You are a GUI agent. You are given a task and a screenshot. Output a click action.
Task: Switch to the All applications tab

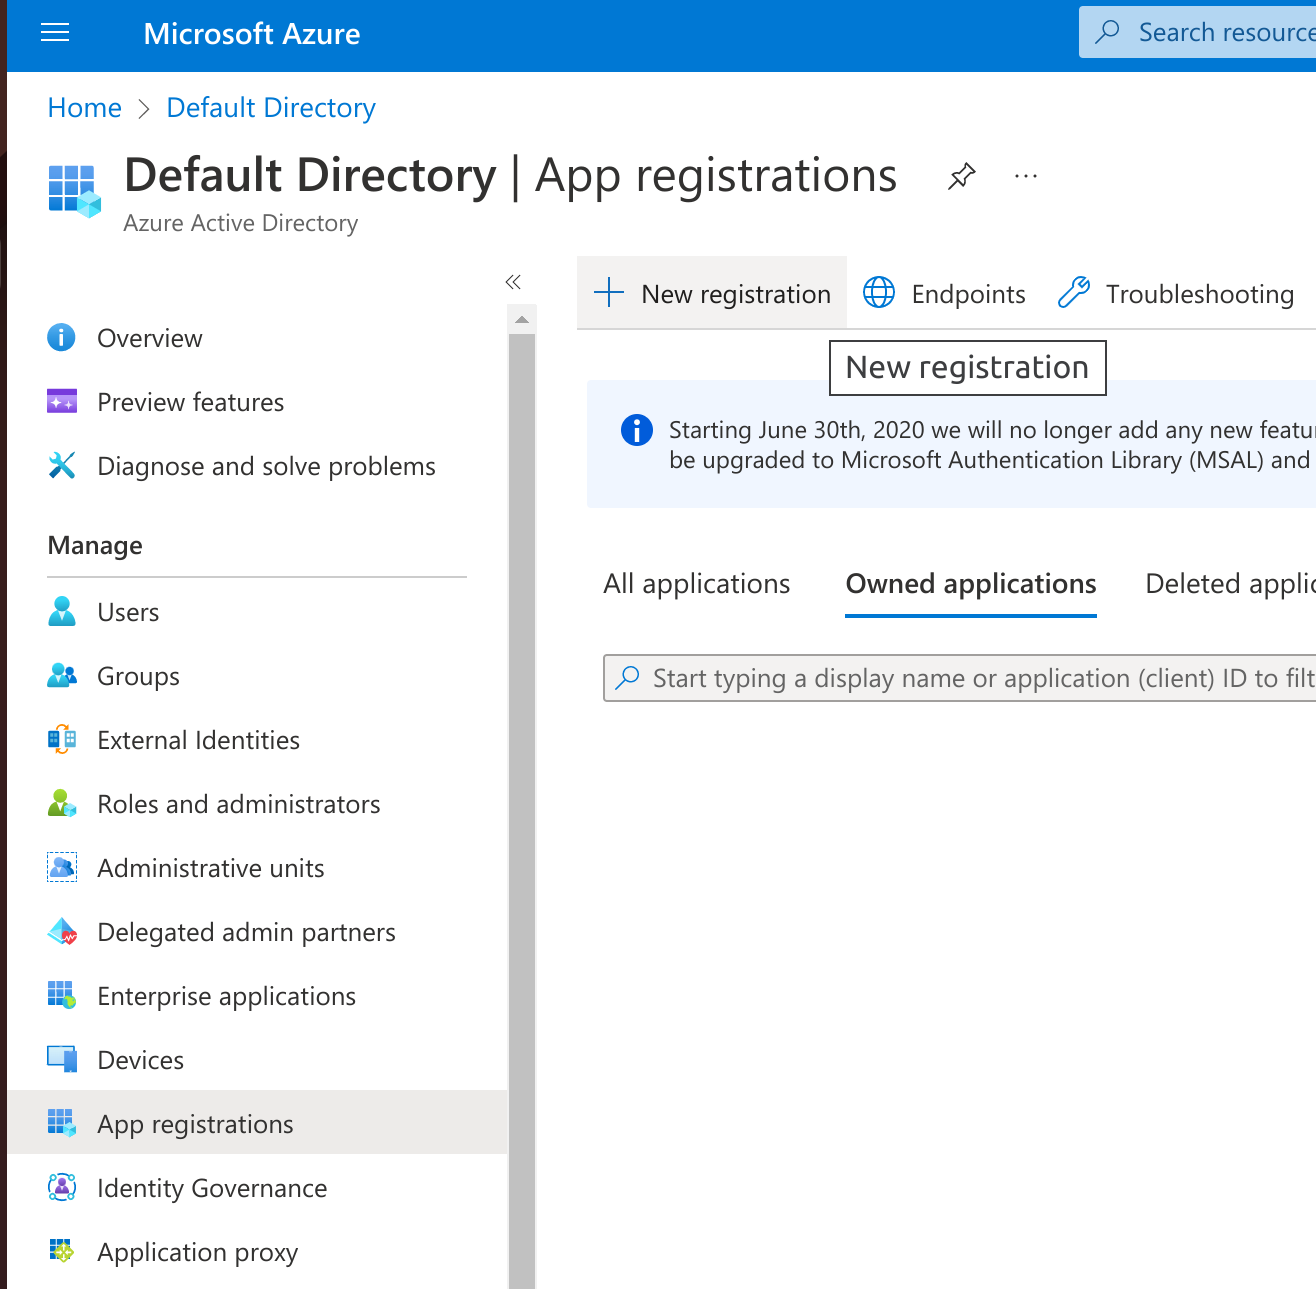point(696,583)
